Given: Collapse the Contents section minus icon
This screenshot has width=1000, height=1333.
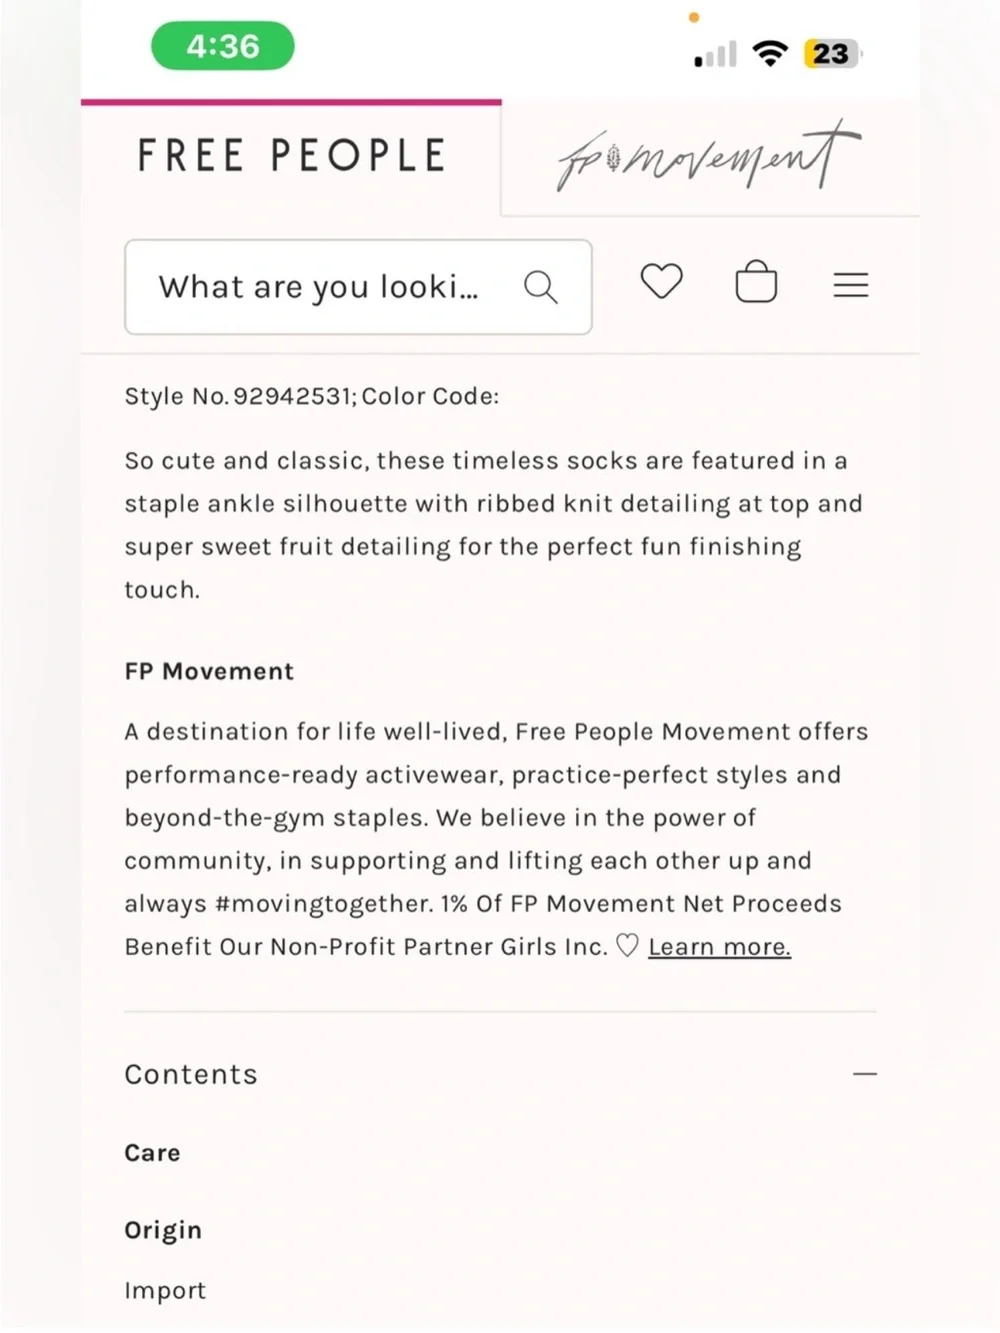Looking at the screenshot, I should (865, 1073).
